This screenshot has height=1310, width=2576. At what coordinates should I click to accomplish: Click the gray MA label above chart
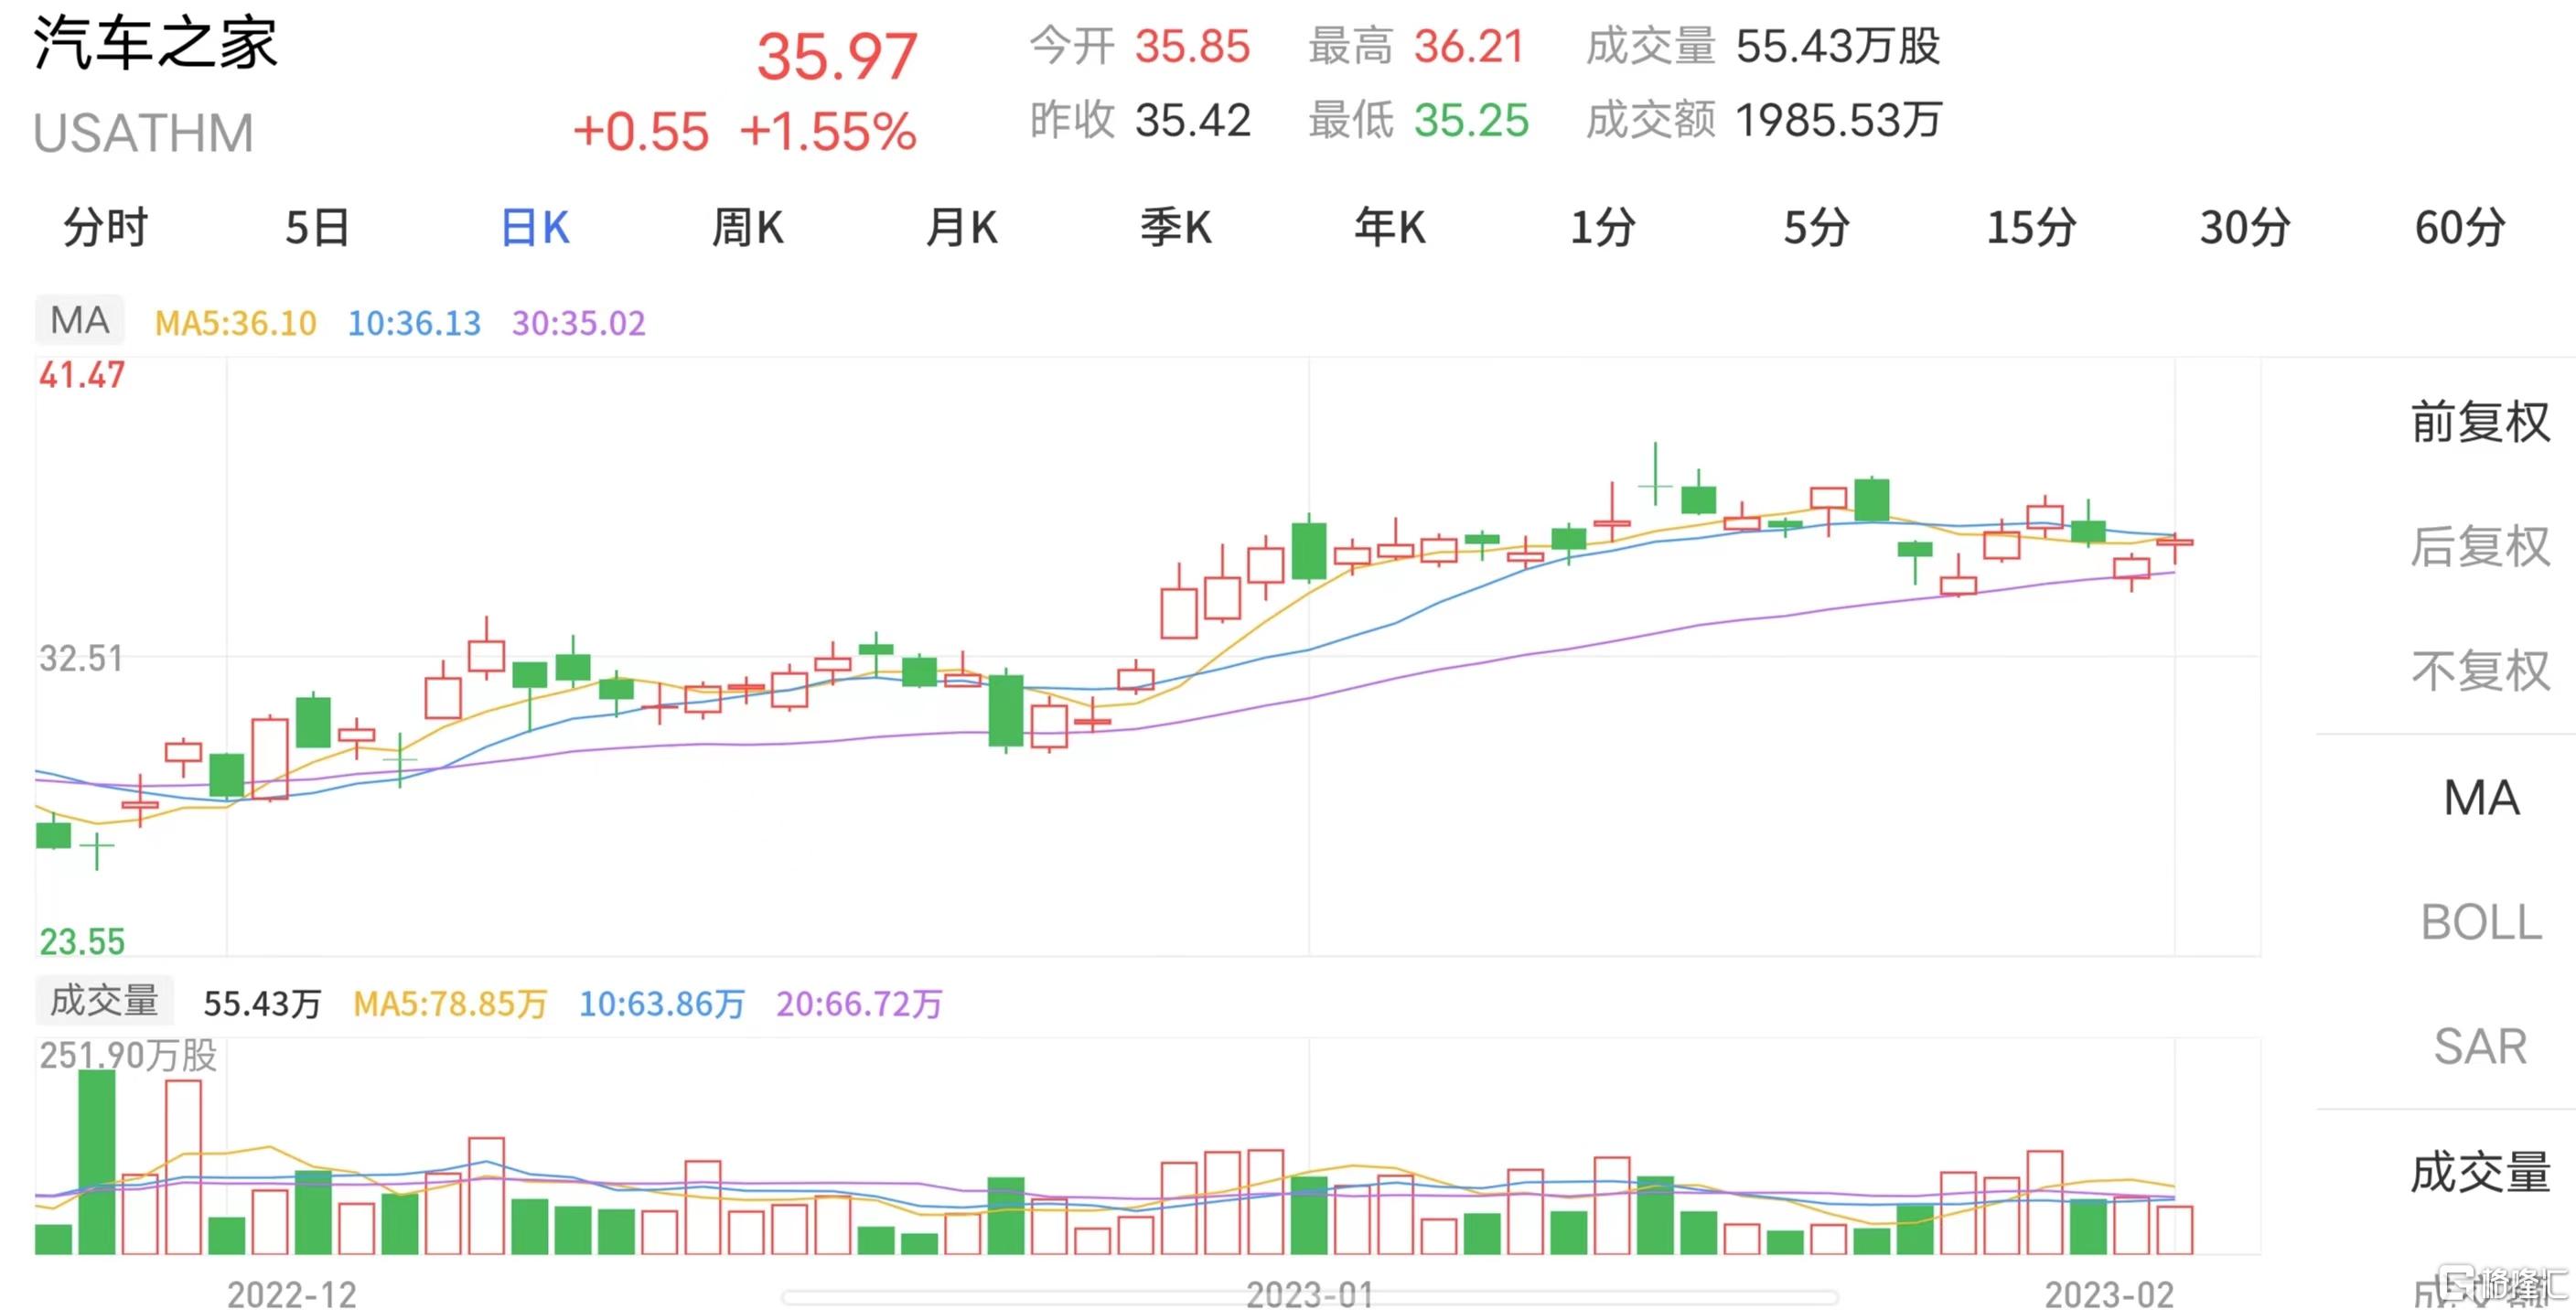tap(80, 320)
